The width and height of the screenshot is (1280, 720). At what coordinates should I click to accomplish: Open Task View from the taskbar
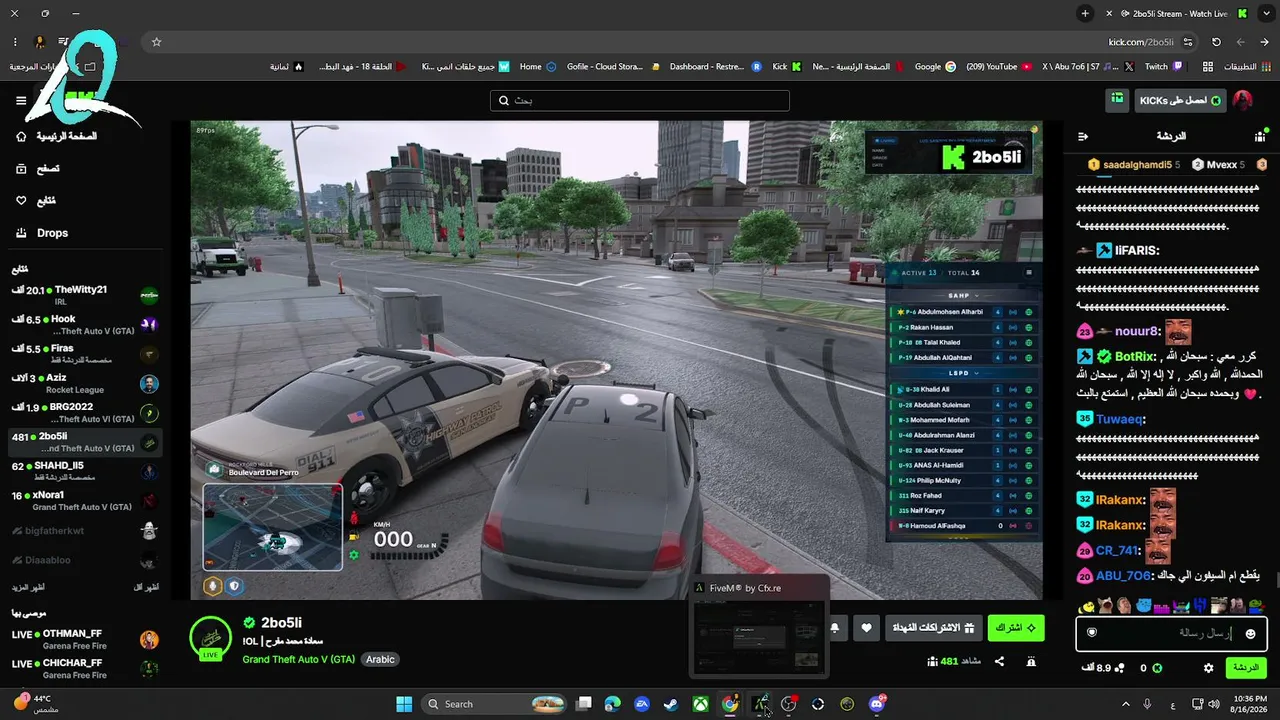coord(584,704)
